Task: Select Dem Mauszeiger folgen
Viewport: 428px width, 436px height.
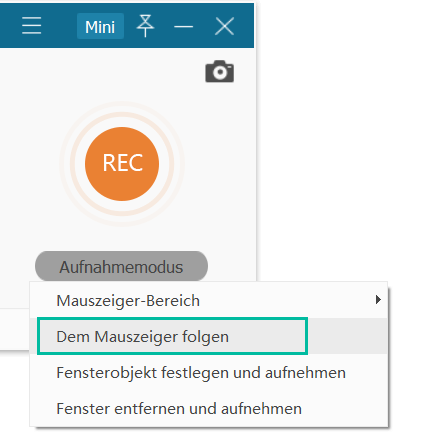Action: pos(209,336)
